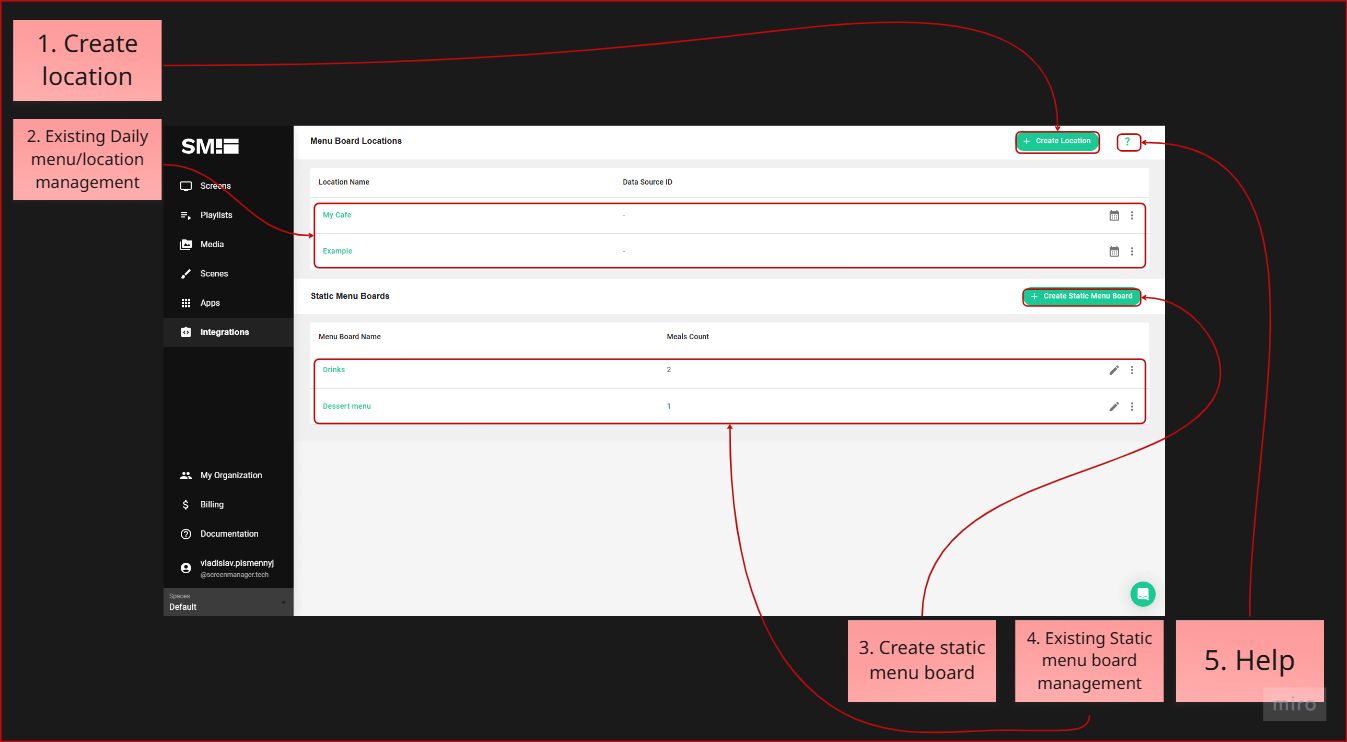
Task: Open My Organization page
Action: tap(228, 475)
